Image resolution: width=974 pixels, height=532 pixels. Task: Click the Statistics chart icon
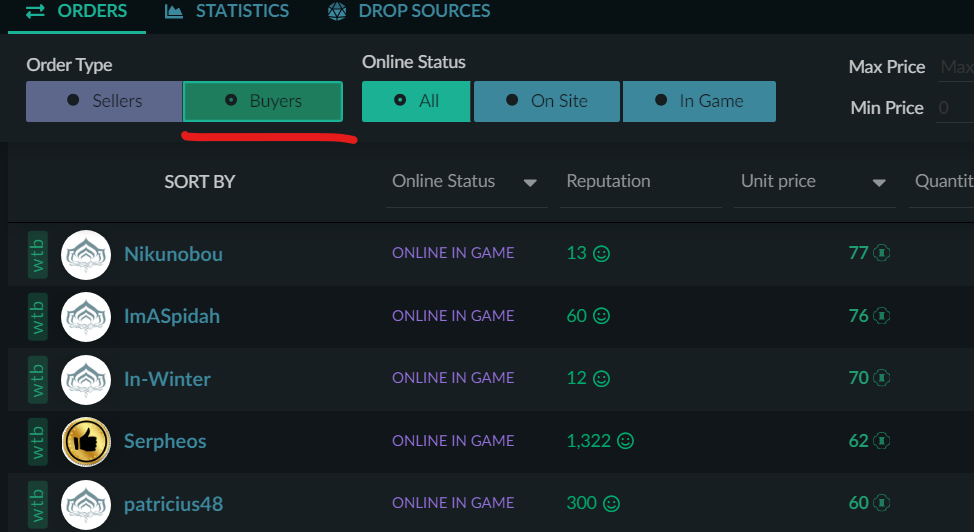tap(173, 11)
